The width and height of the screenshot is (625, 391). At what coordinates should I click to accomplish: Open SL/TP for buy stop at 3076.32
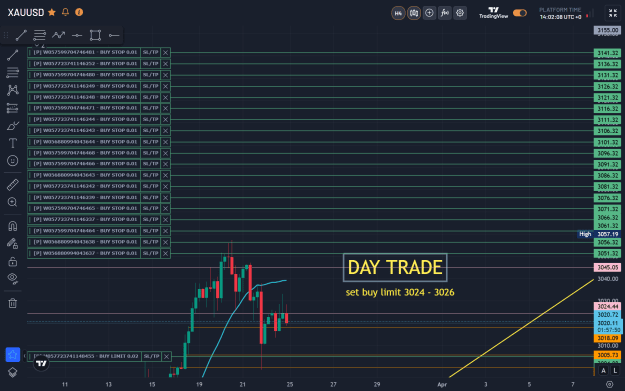coord(151,197)
